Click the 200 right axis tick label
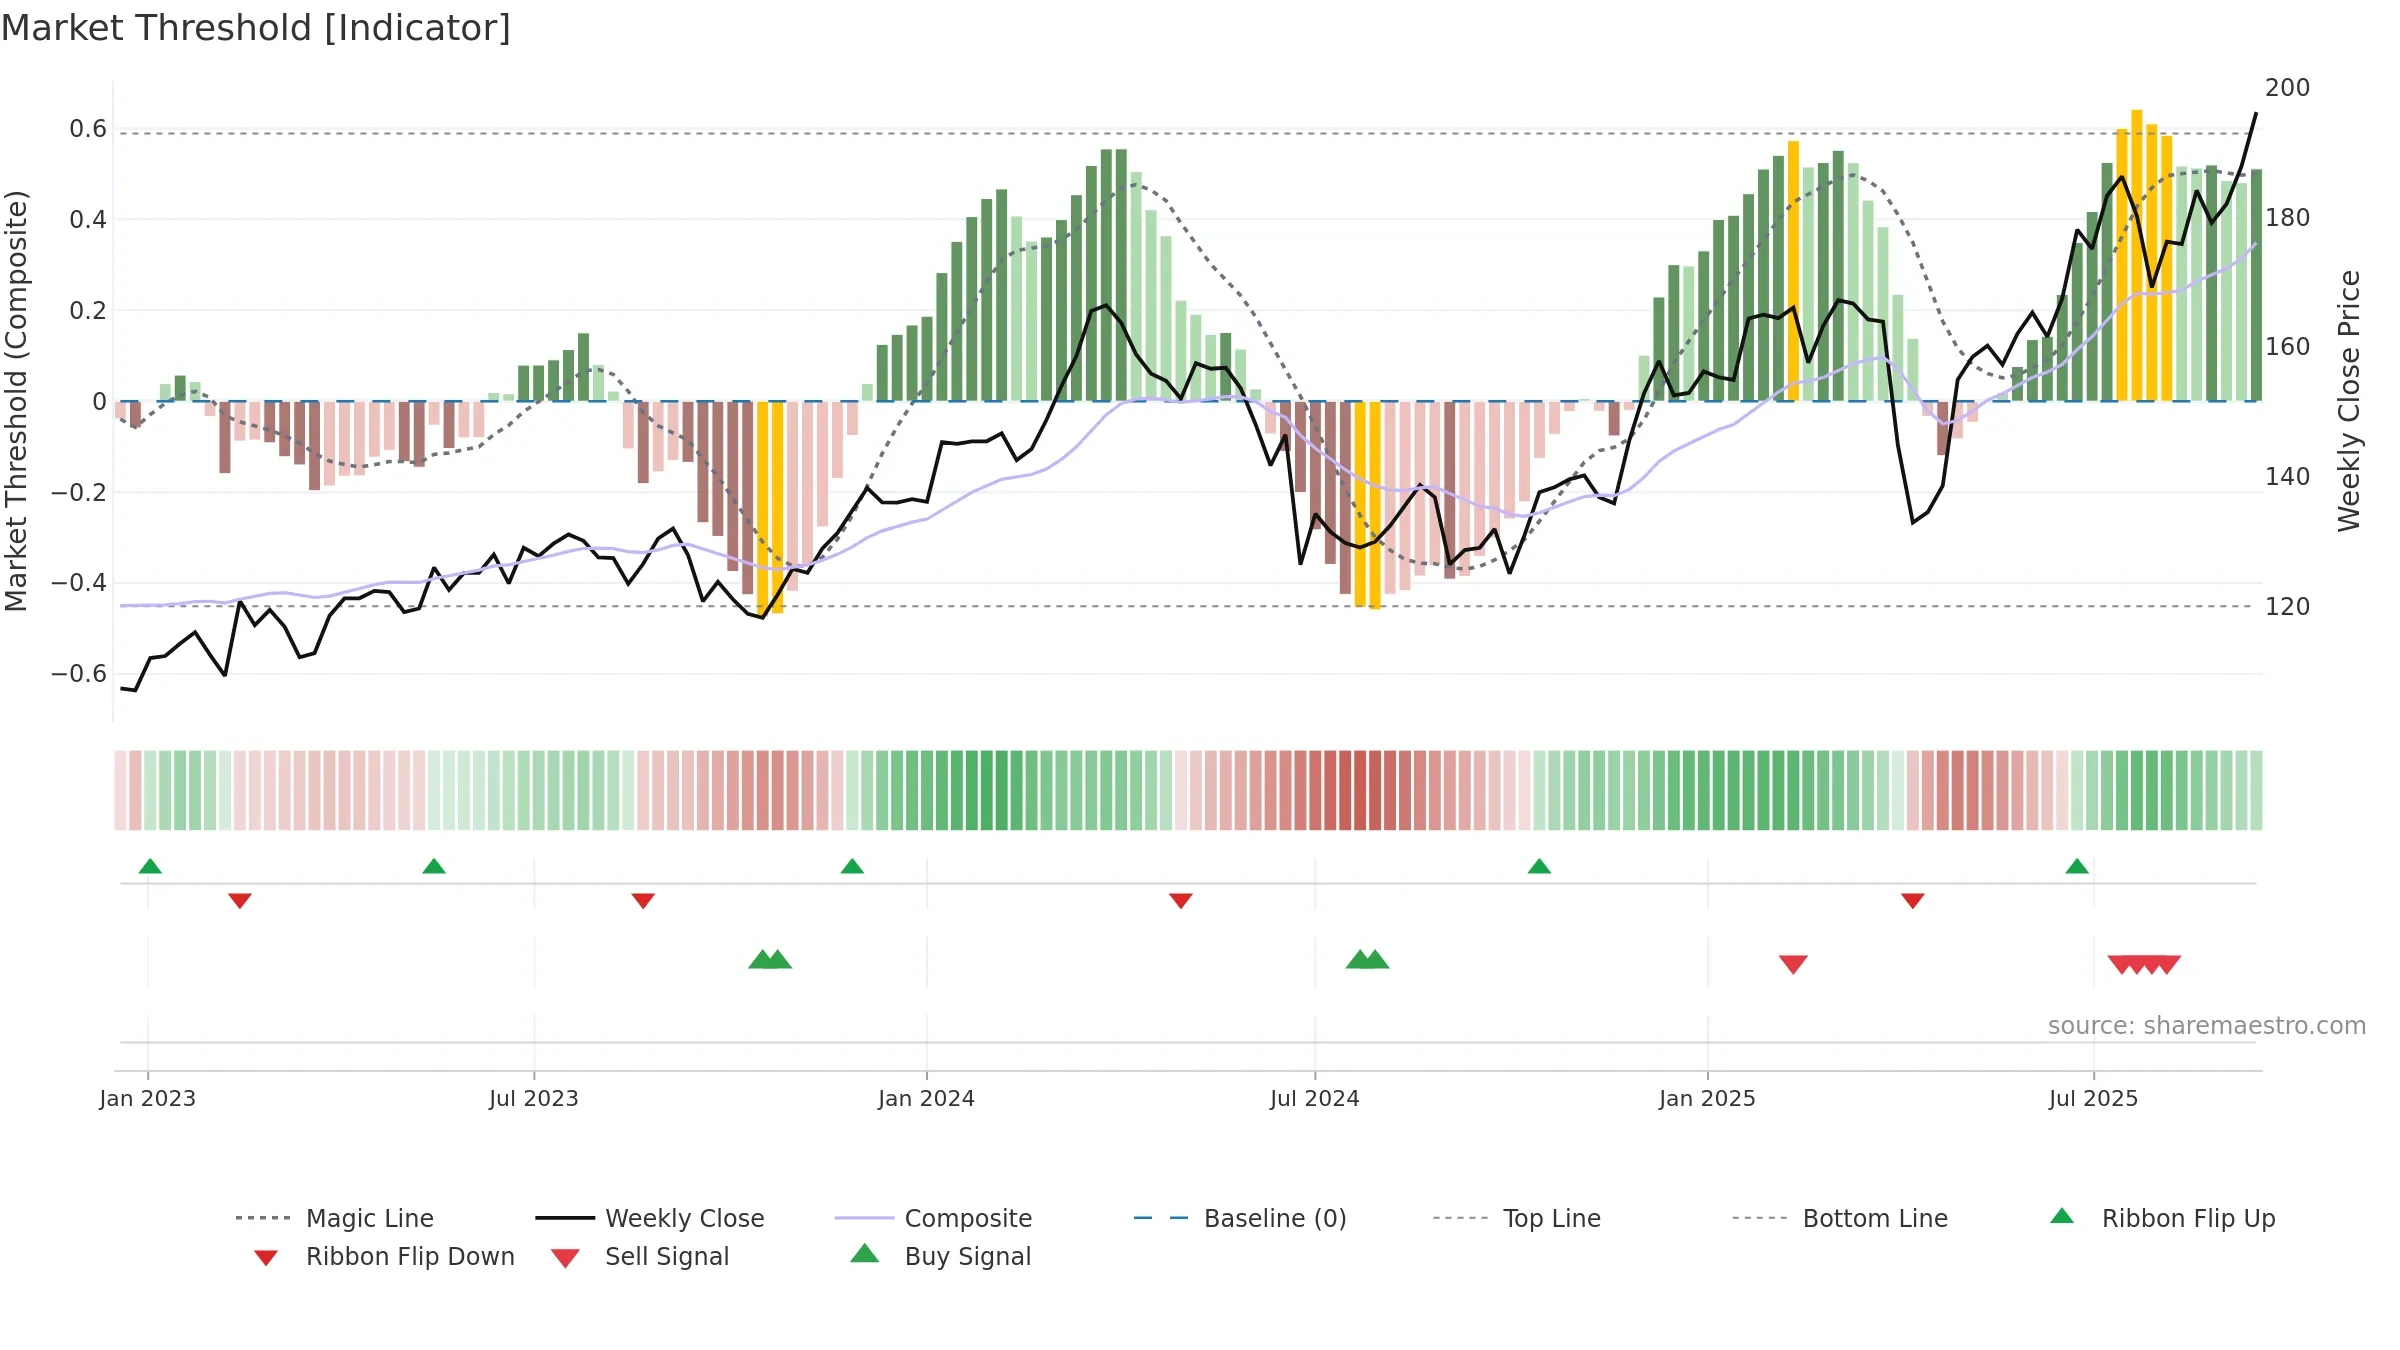The height and width of the screenshot is (1350, 2400). [x=2288, y=88]
